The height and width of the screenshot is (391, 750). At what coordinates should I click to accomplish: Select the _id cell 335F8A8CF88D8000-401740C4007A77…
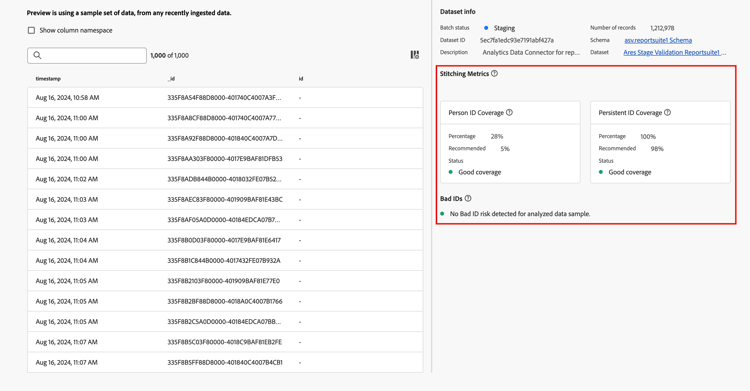224,118
